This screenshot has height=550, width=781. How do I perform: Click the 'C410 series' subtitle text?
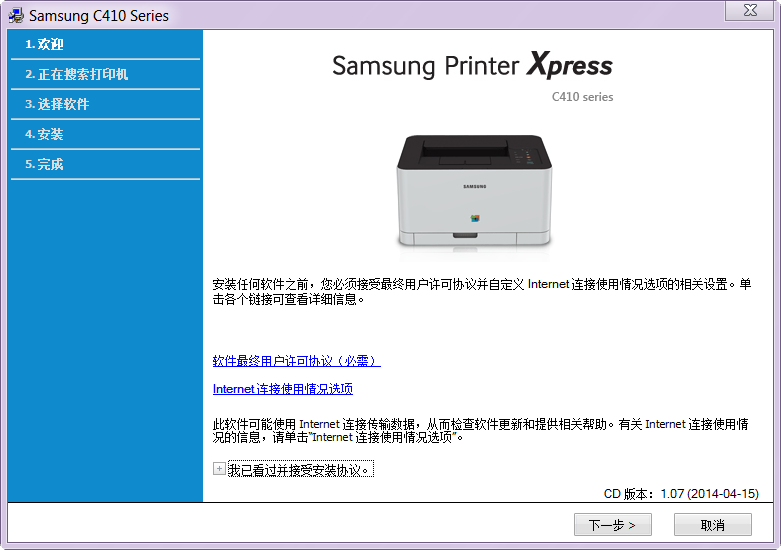point(582,97)
